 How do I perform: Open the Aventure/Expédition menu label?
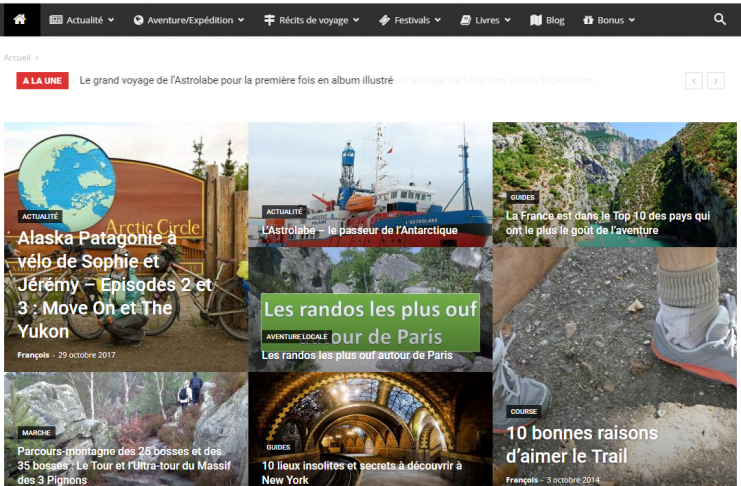(x=190, y=20)
